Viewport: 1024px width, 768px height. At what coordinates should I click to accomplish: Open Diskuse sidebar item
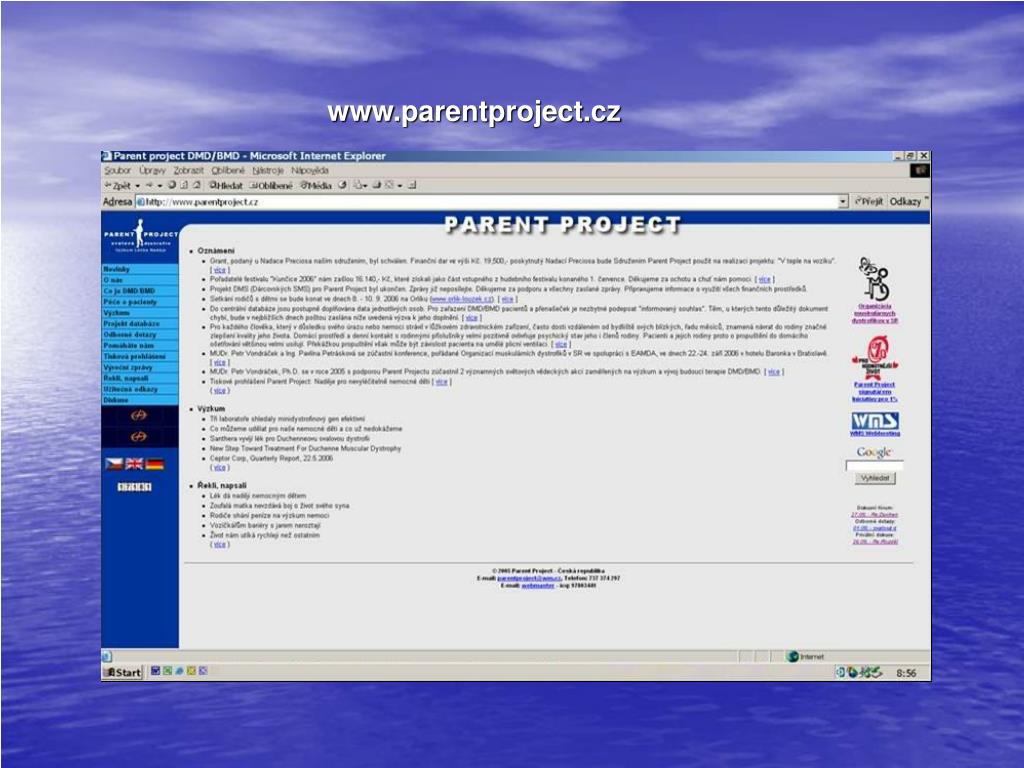[140, 400]
